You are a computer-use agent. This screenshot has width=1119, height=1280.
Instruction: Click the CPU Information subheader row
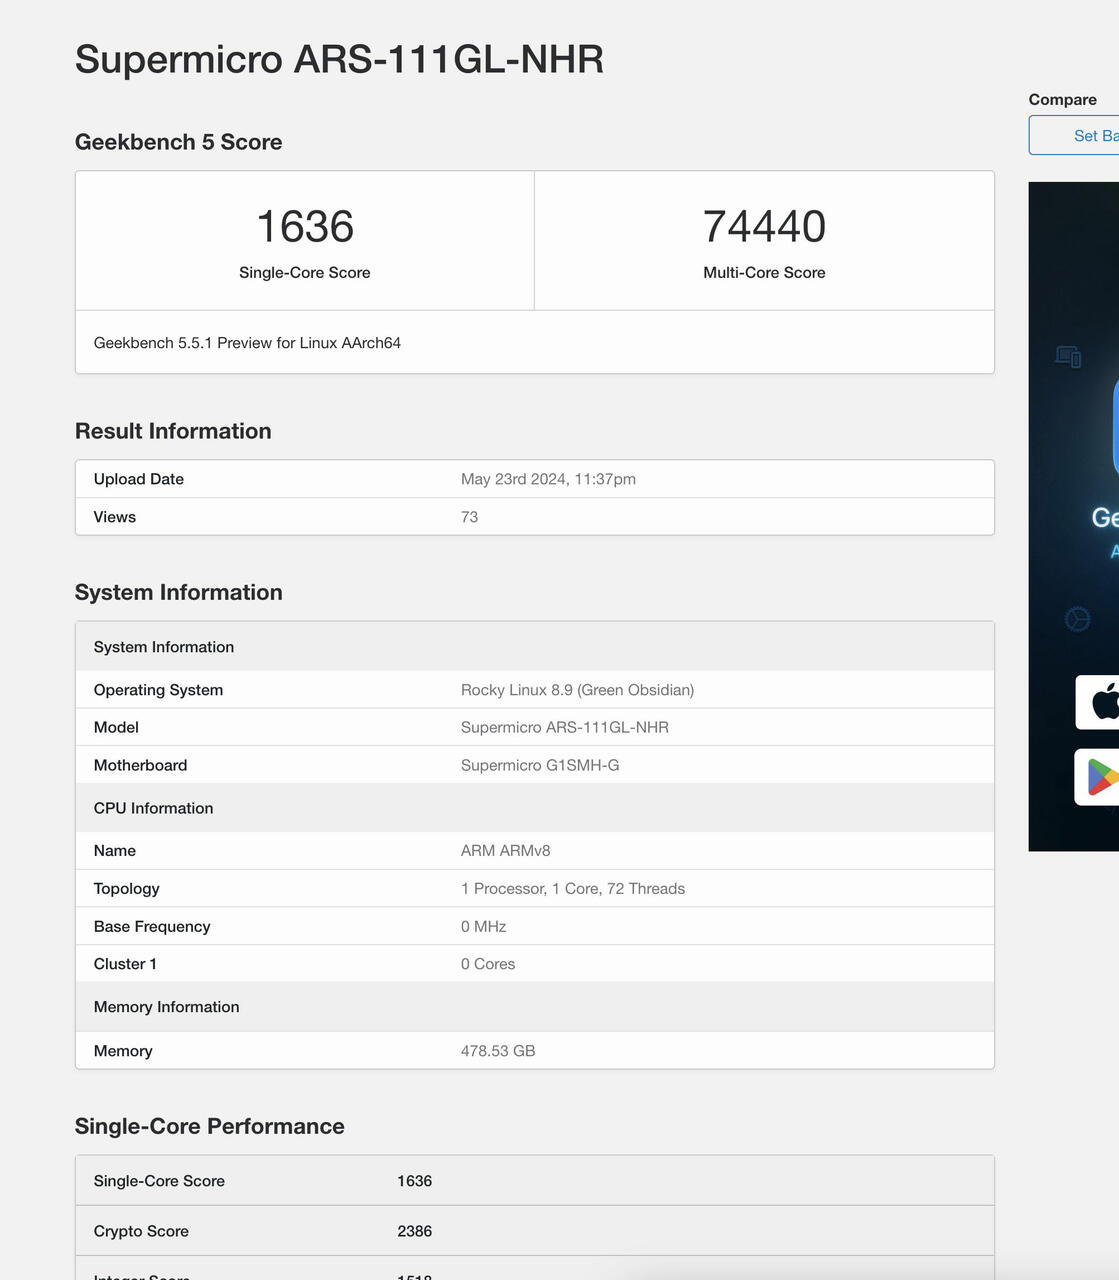535,808
